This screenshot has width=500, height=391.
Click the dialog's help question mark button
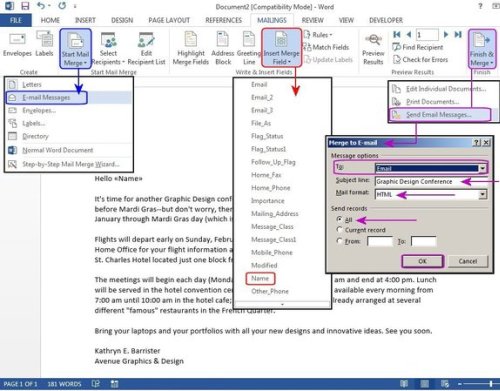(477, 143)
